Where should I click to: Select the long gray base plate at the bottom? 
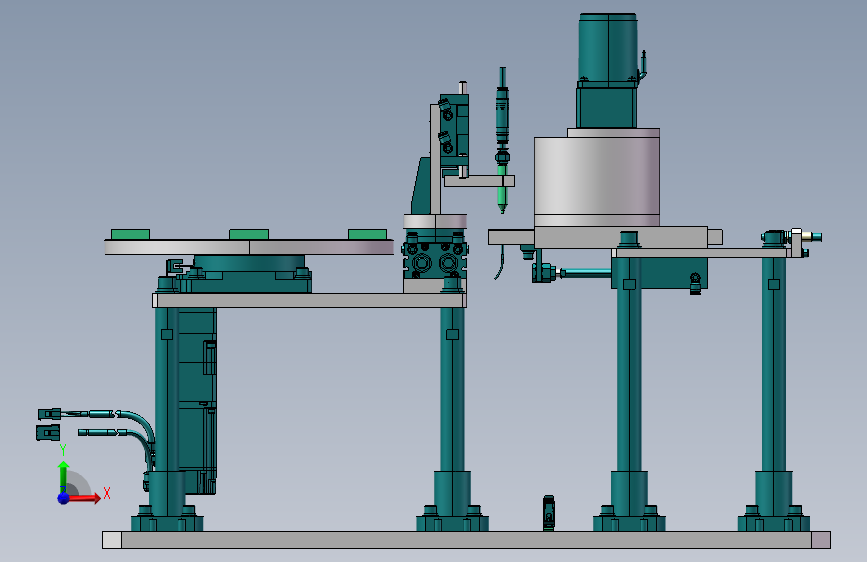466,540
